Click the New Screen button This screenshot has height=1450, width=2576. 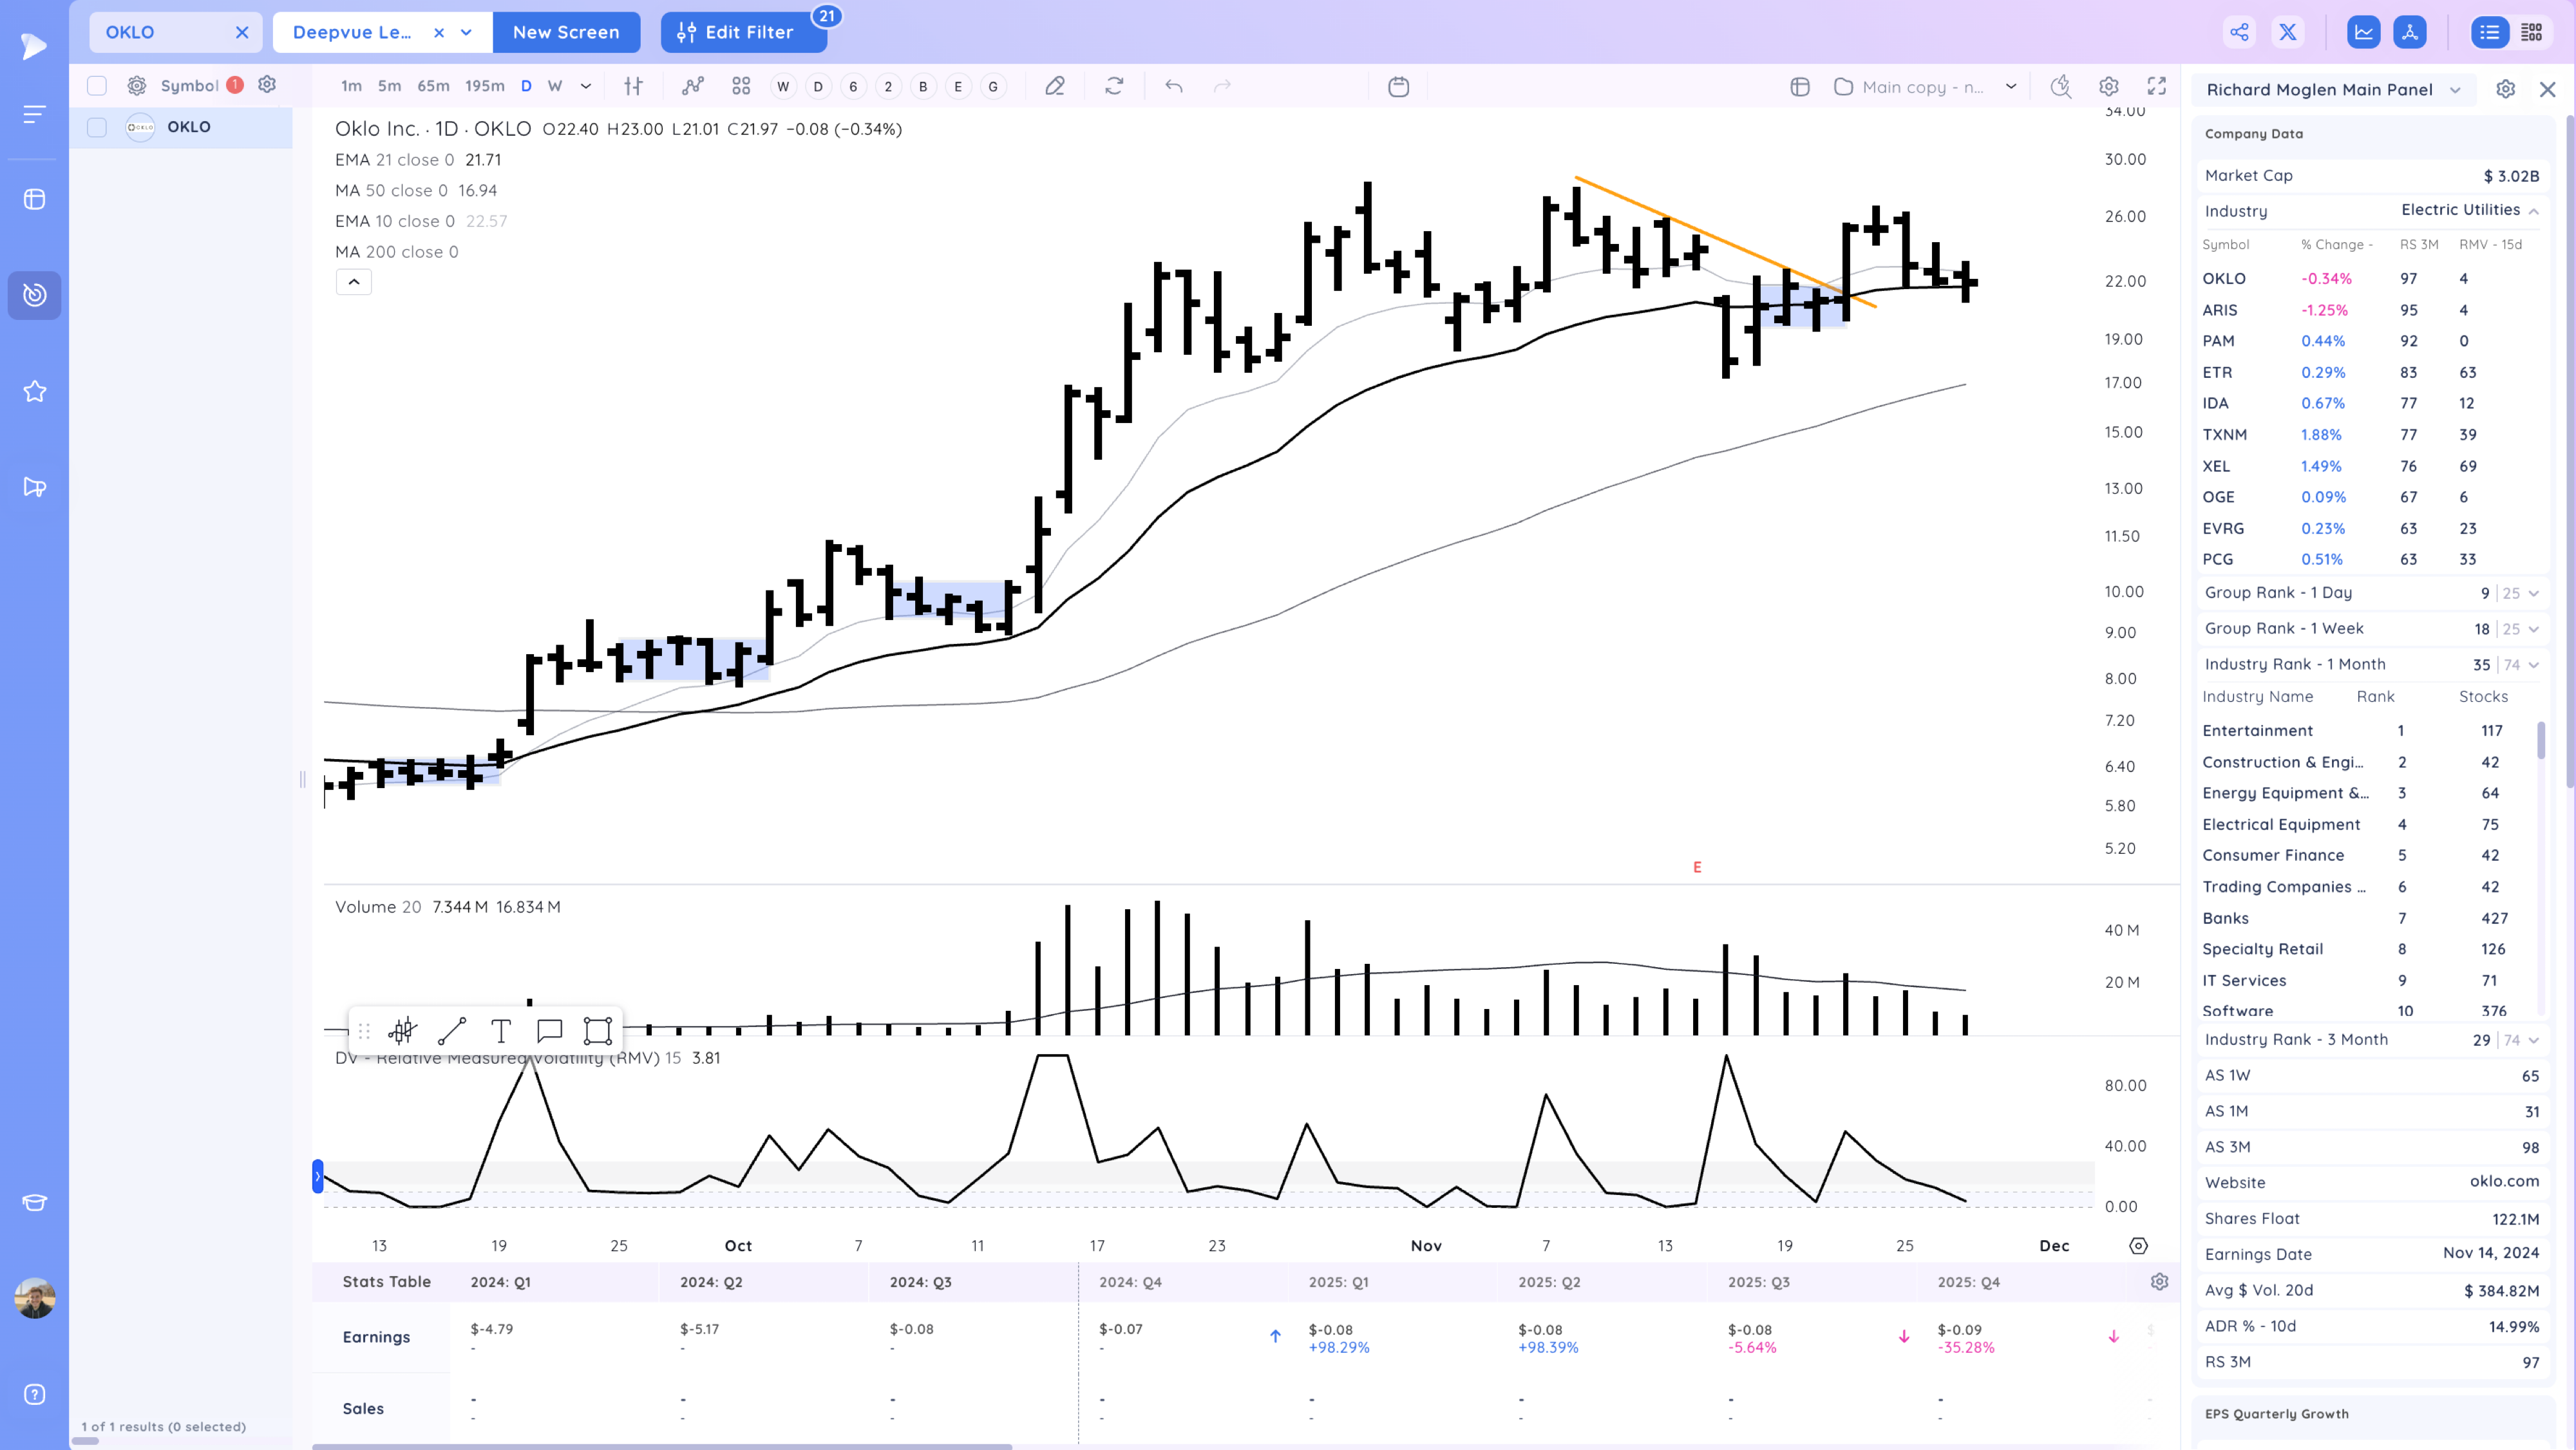(566, 32)
